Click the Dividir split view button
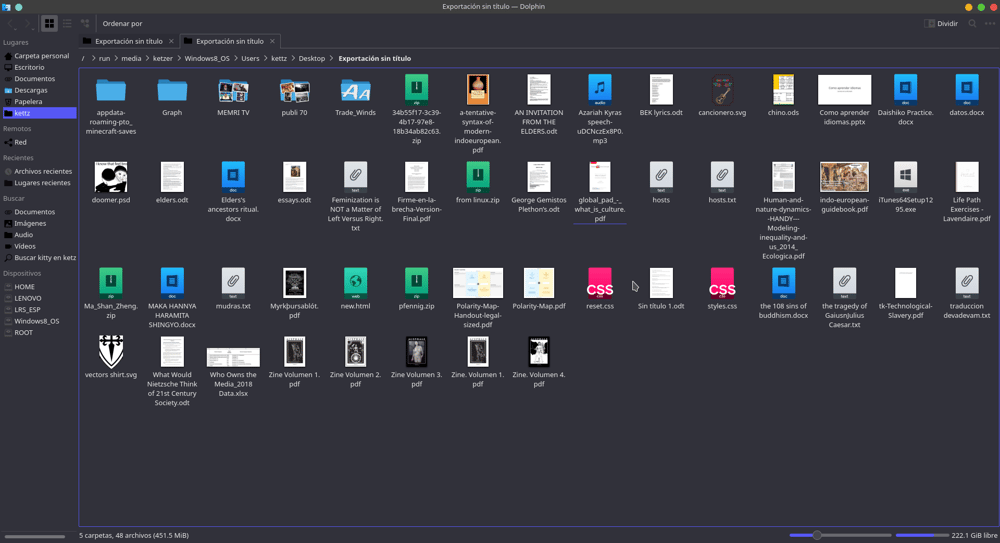Viewport: 1000px width, 543px height. [x=941, y=24]
